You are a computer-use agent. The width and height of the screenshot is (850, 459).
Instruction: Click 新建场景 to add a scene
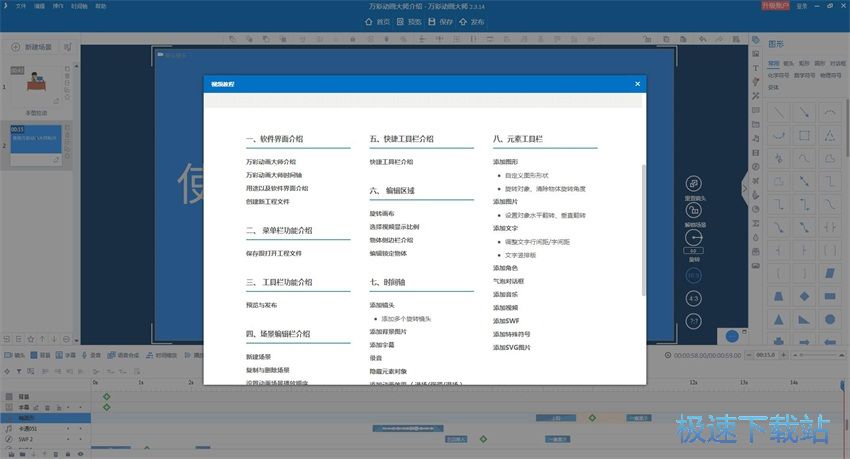pos(32,47)
